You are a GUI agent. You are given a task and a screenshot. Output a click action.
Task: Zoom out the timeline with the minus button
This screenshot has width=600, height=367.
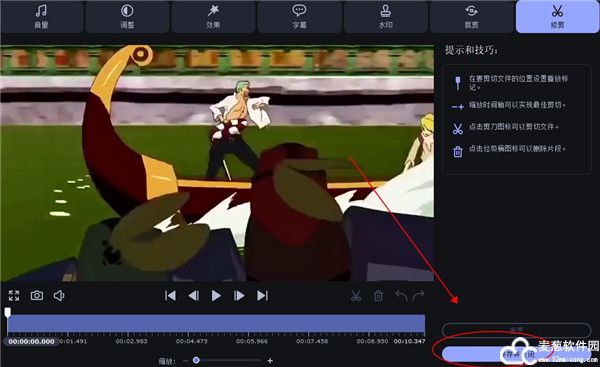click(186, 360)
